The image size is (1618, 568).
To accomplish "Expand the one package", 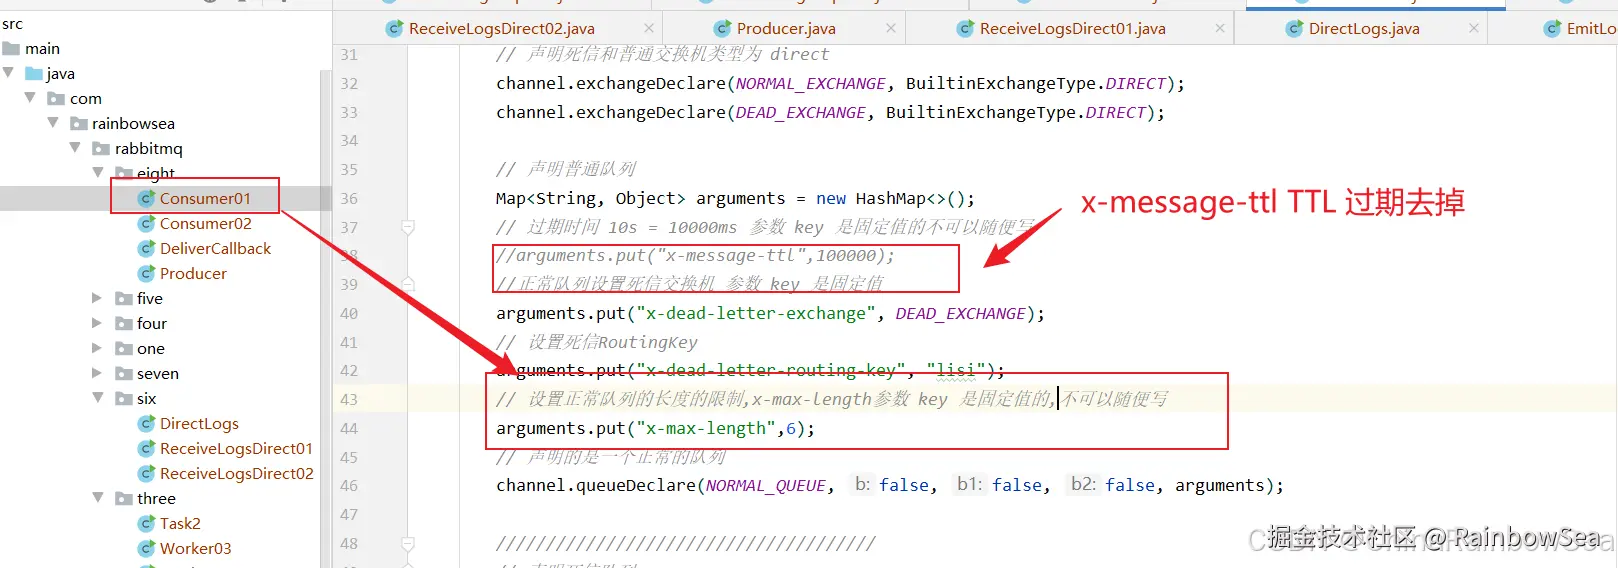I will pyautogui.click(x=97, y=348).
